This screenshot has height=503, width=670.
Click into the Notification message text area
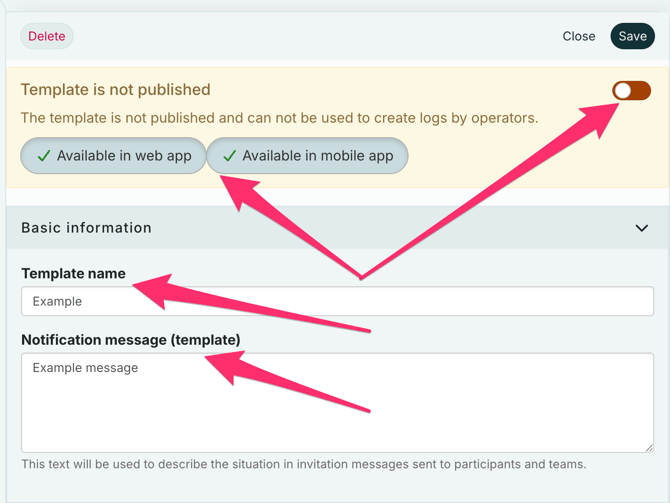(x=337, y=410)
